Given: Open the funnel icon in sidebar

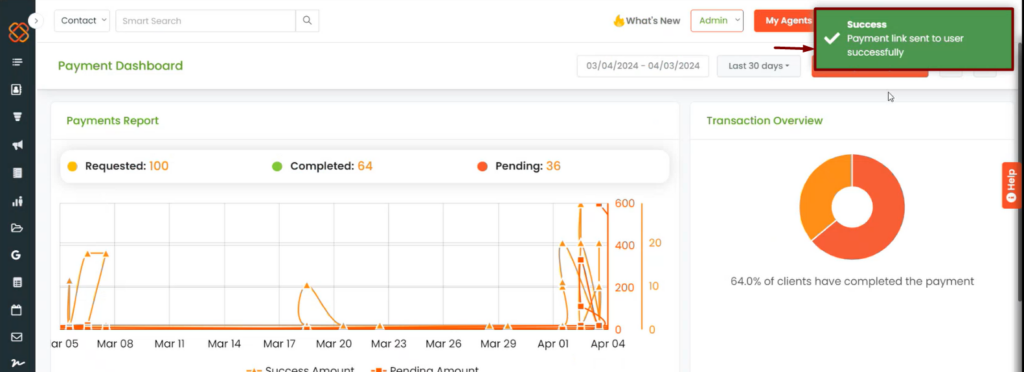Looking at the screenshot, I should click(x=18, y=117).
